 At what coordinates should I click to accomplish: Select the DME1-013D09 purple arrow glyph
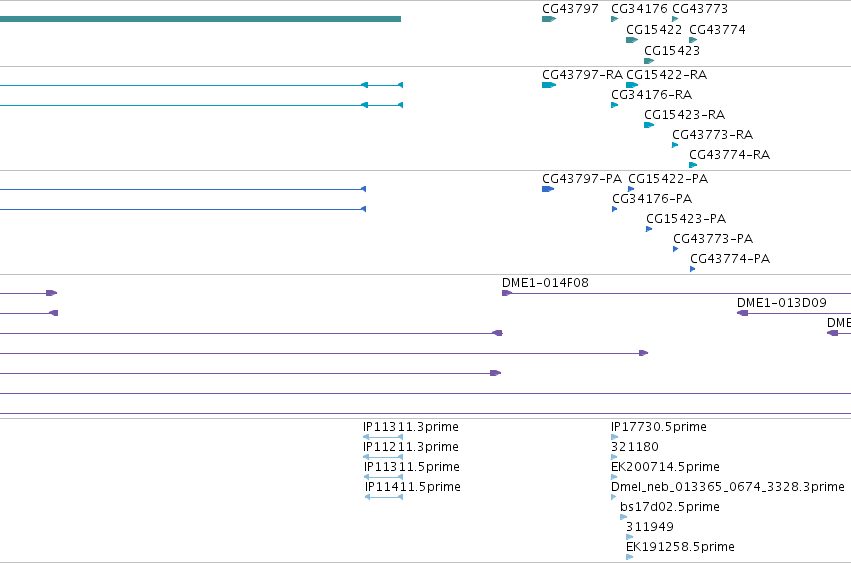coord(742,313)
